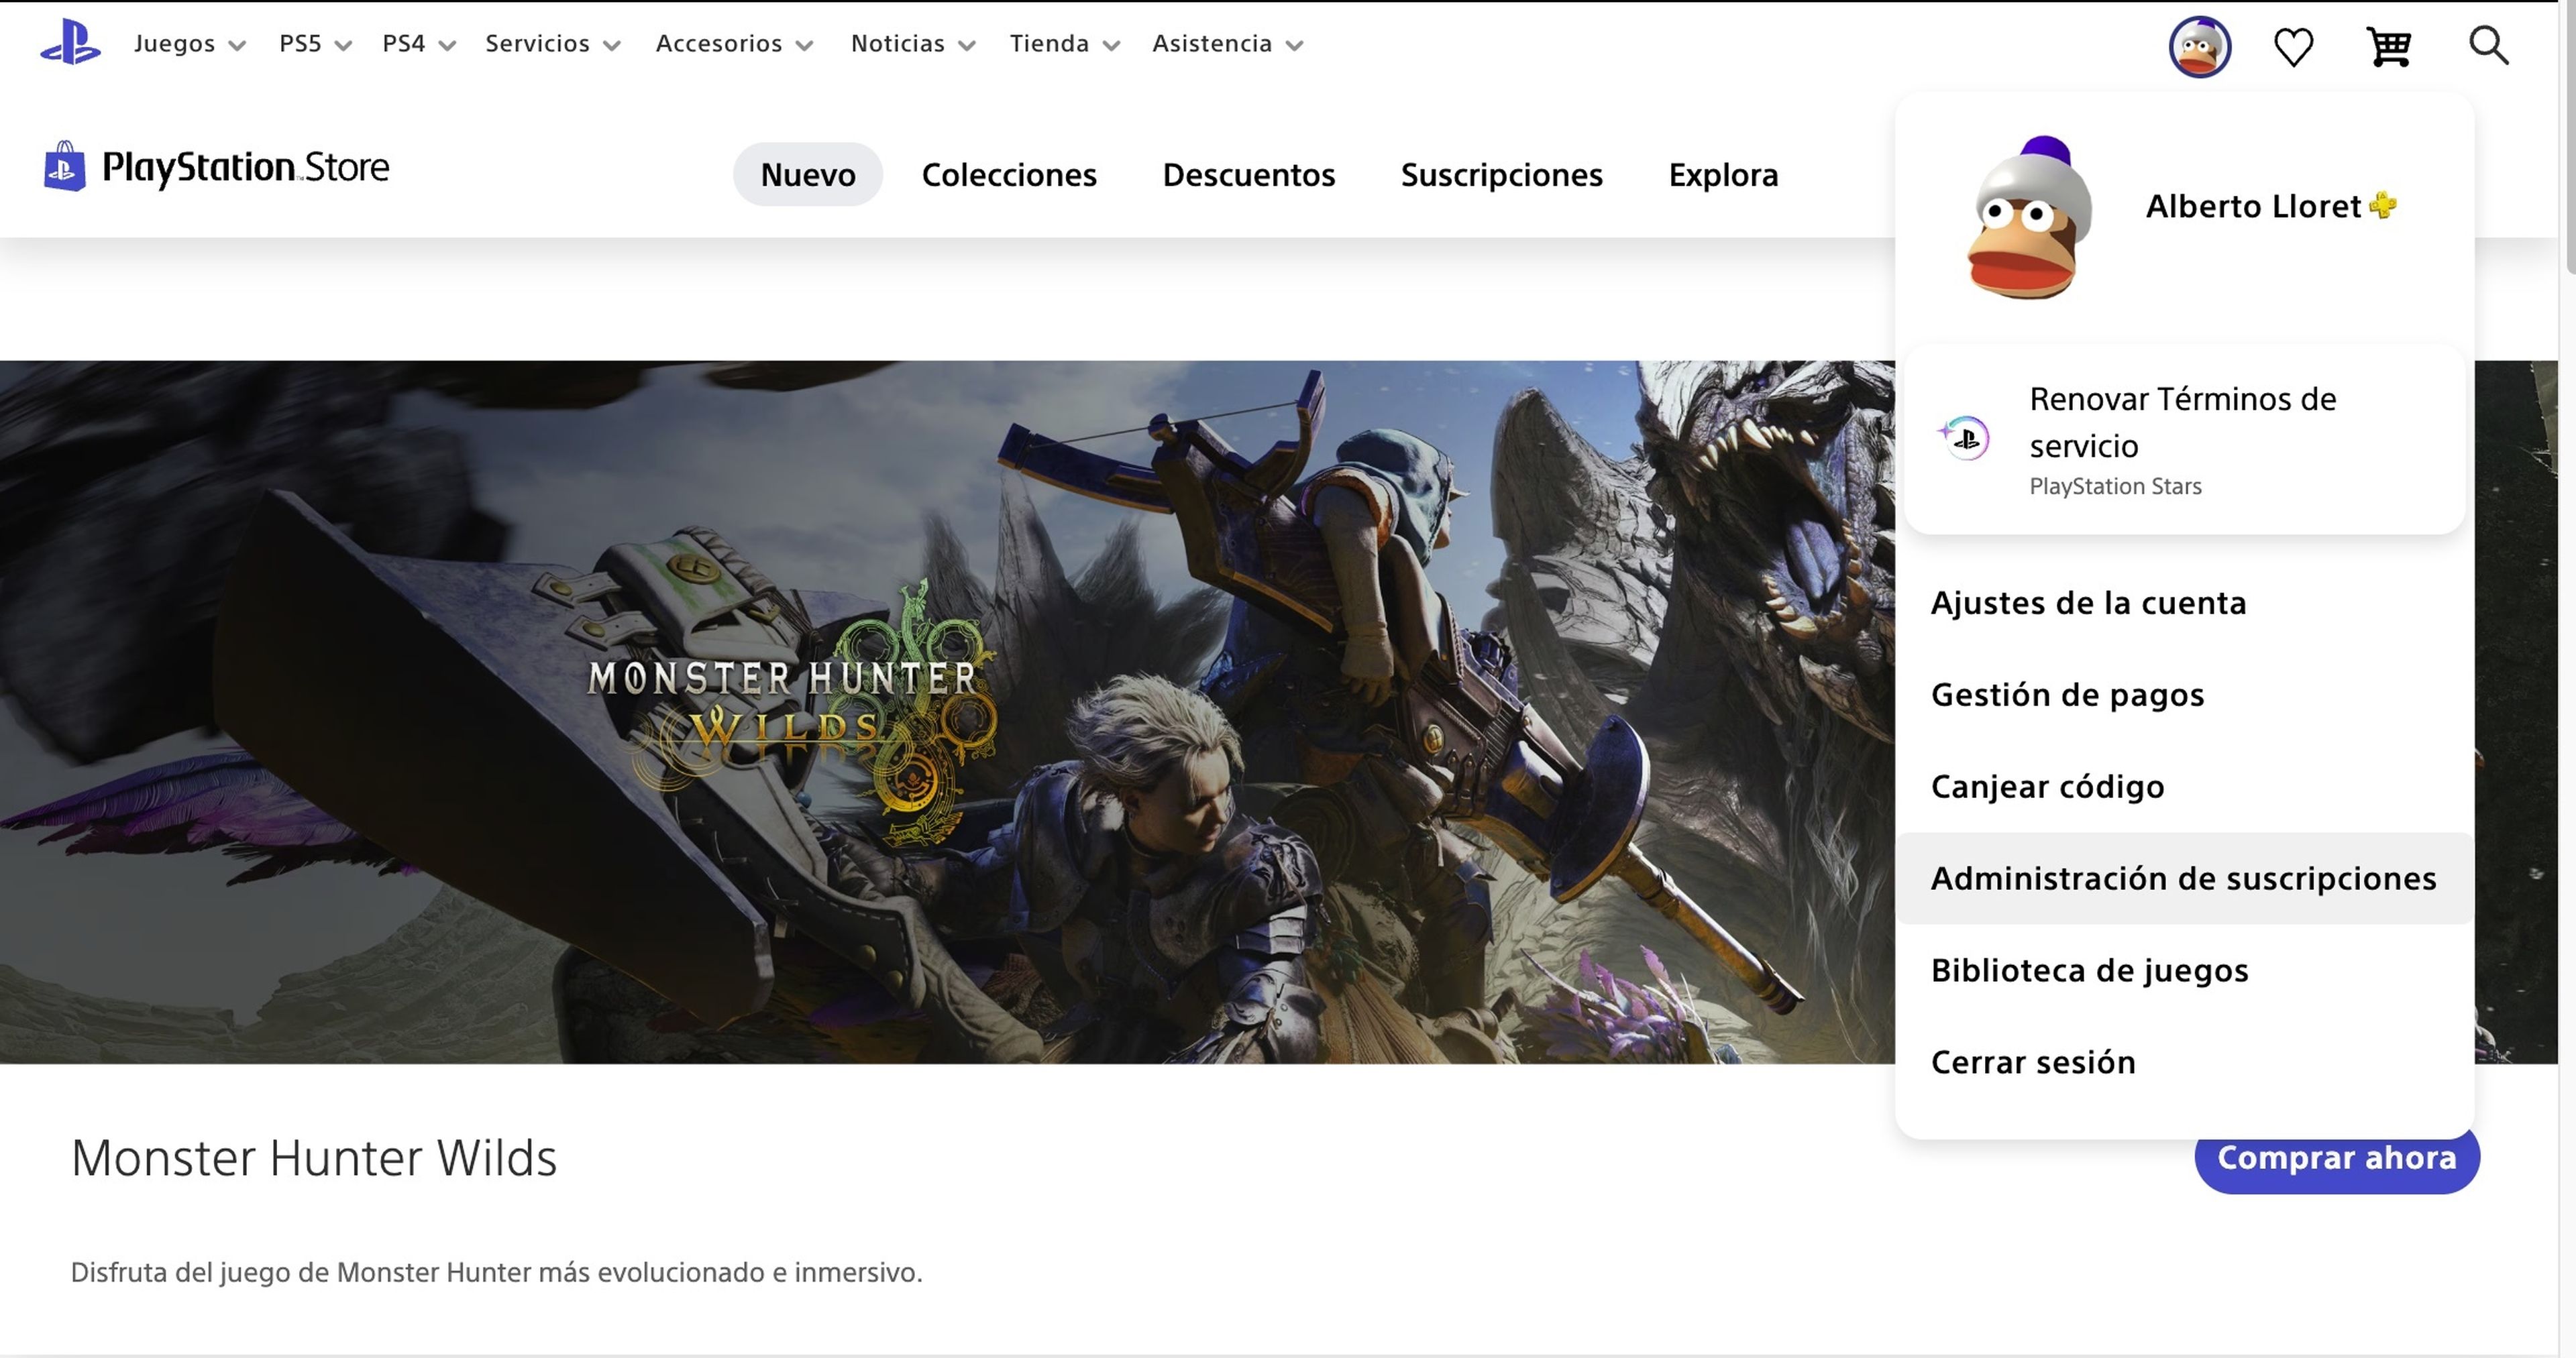This screenshot has width=2576, height=1358.
Task: Open the Tienda dropdown chevron
Action: pyautogui.click(x=1111, y=45)
